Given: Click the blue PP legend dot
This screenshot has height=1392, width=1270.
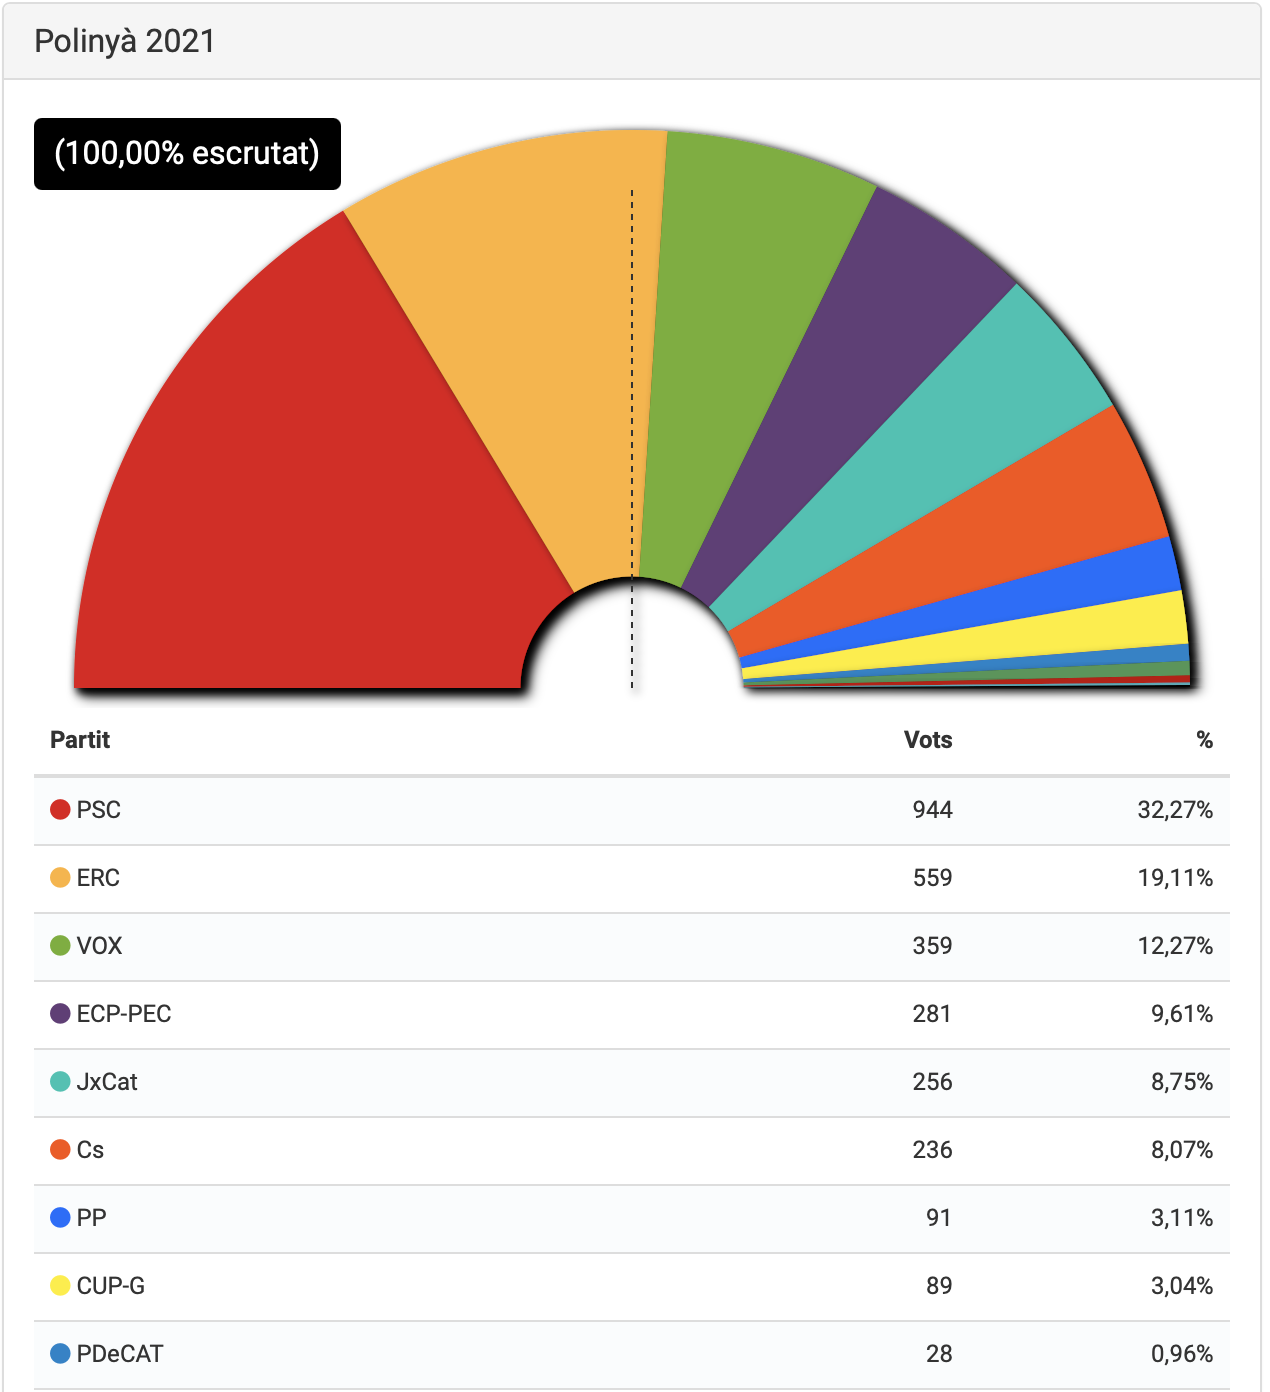Looking at the screenshot, I should [60, 1217].
